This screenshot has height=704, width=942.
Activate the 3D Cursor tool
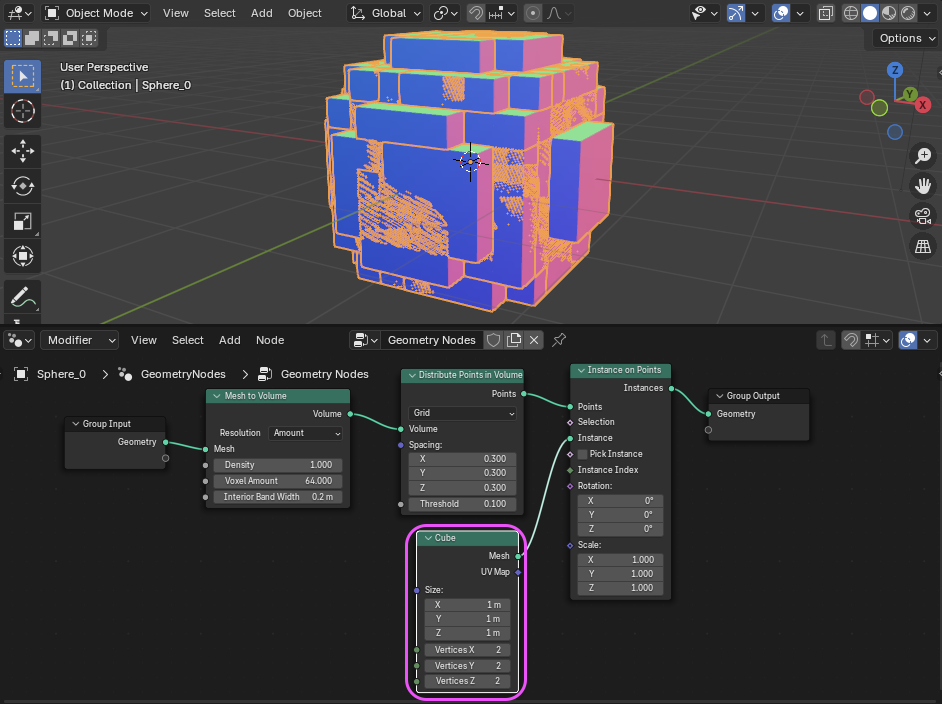[x=22, y=112]
